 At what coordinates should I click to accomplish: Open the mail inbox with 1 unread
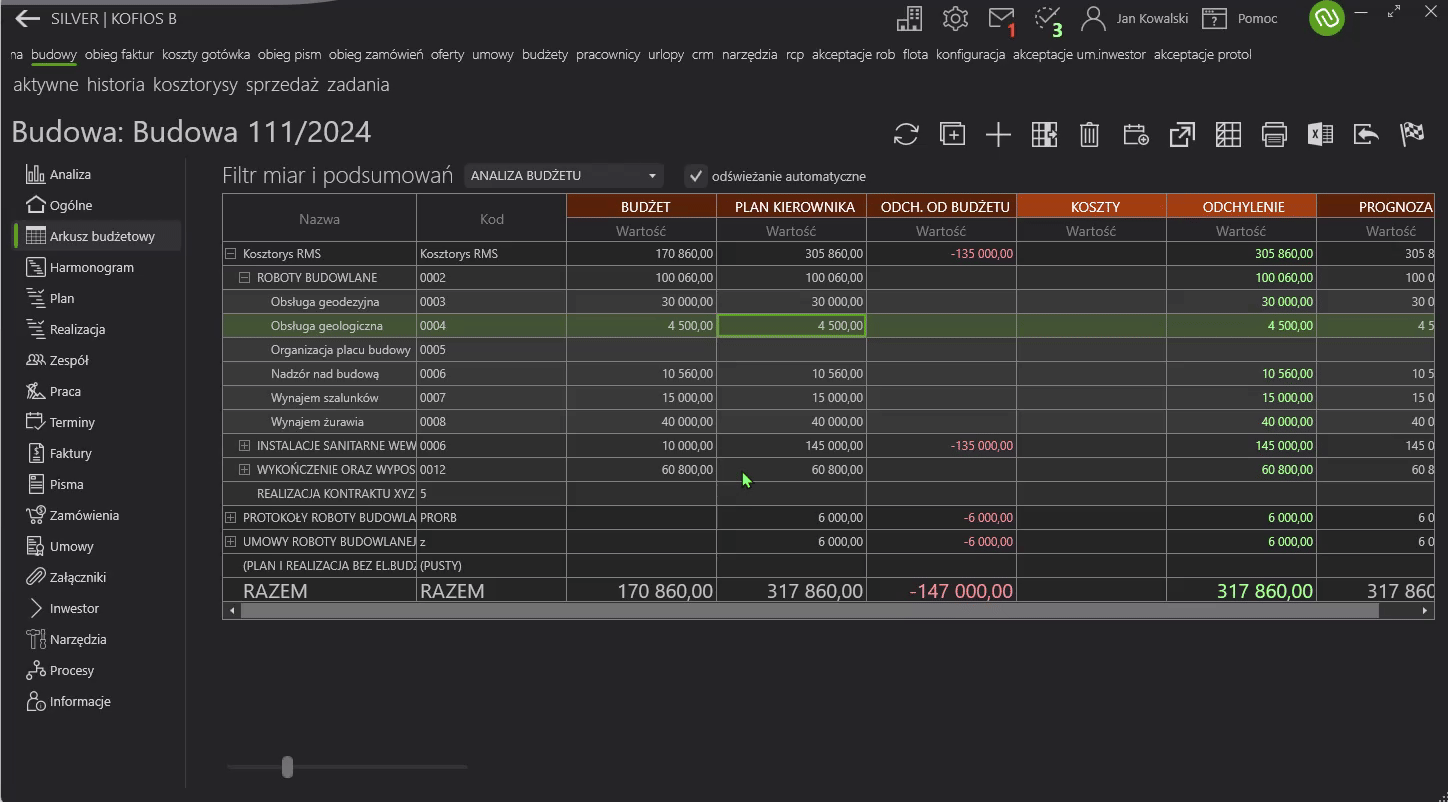1002,19
